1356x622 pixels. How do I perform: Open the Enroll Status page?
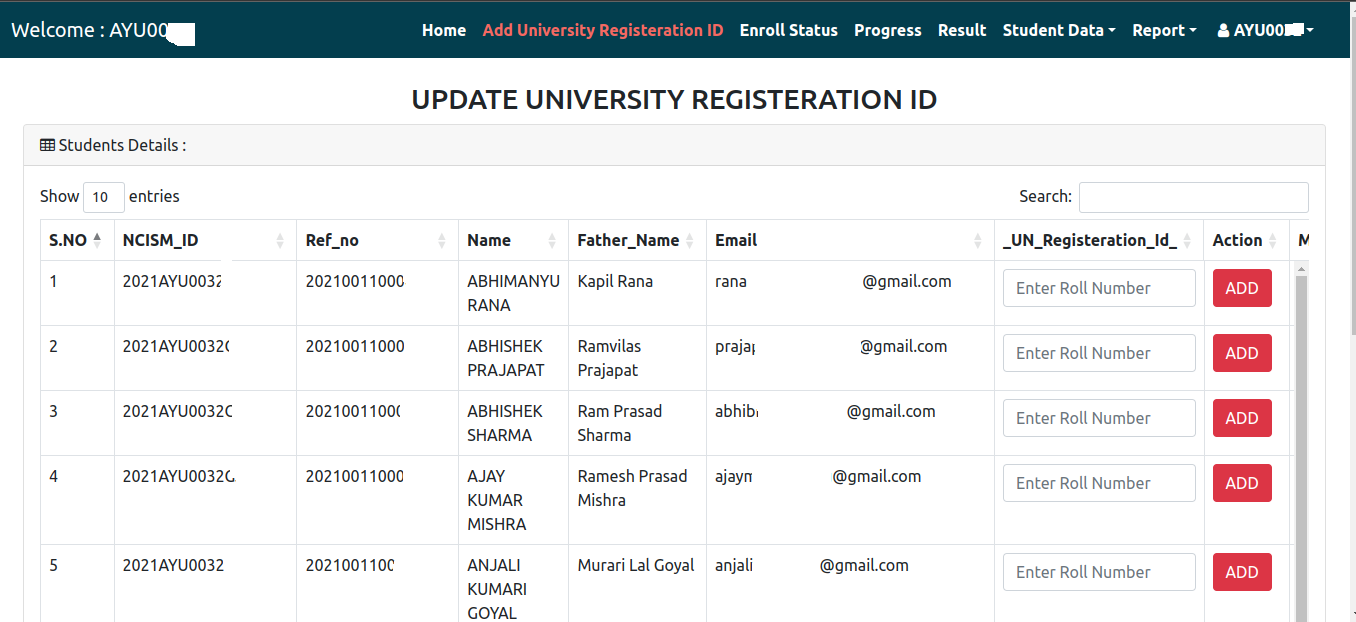tap(789, 30)
